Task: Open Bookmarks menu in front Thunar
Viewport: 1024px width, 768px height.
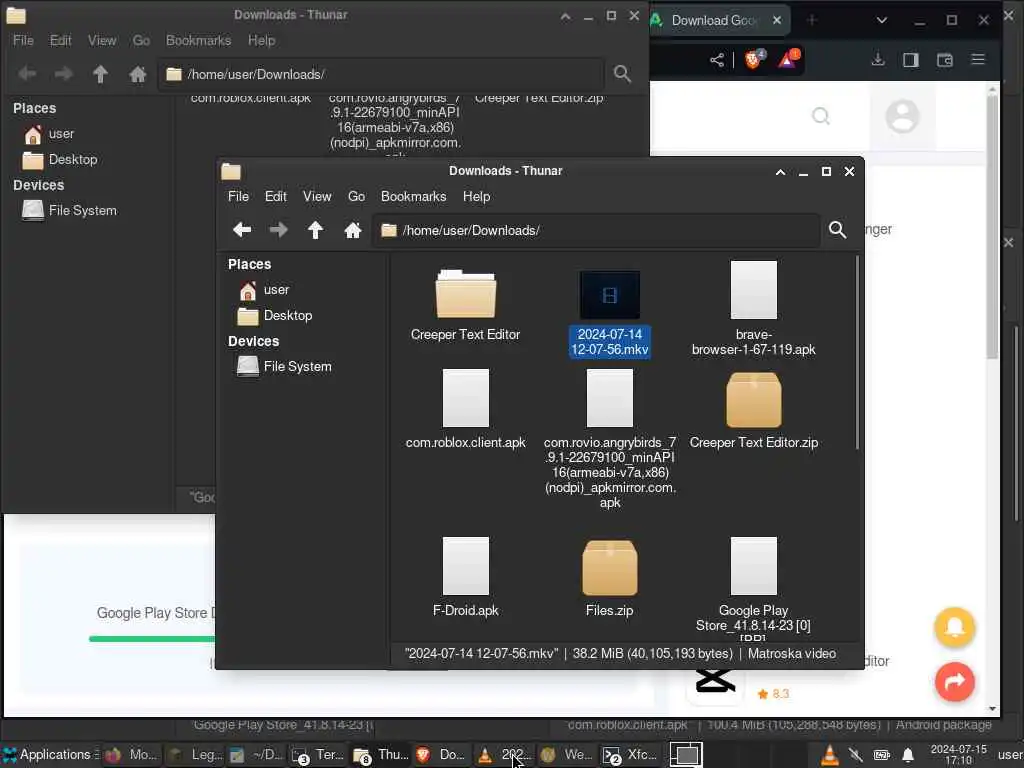Action: point(413,196)
